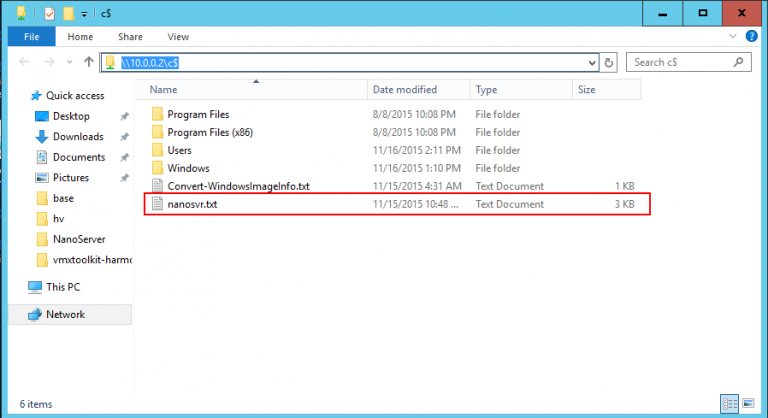Sort files by Date modified column
The width and height of the screenshot is (768, 418).
[x=404, y=90]
